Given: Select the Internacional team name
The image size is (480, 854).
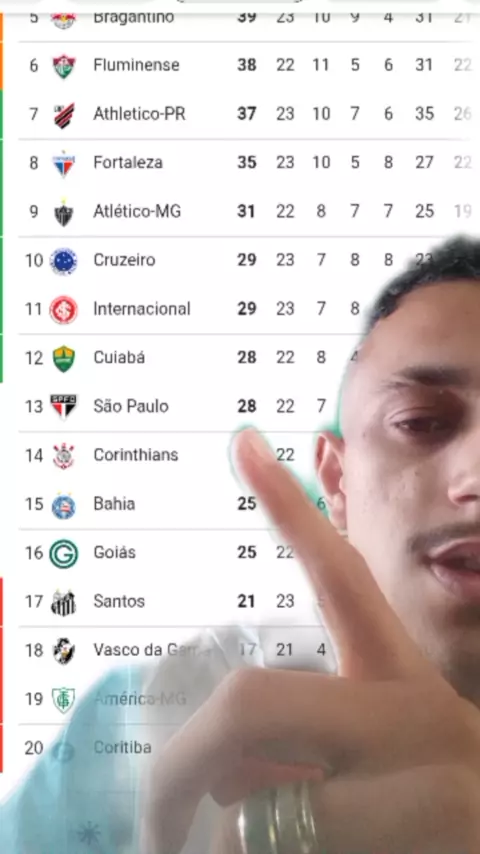Looking at the screenshot, I should coord(142,309).
